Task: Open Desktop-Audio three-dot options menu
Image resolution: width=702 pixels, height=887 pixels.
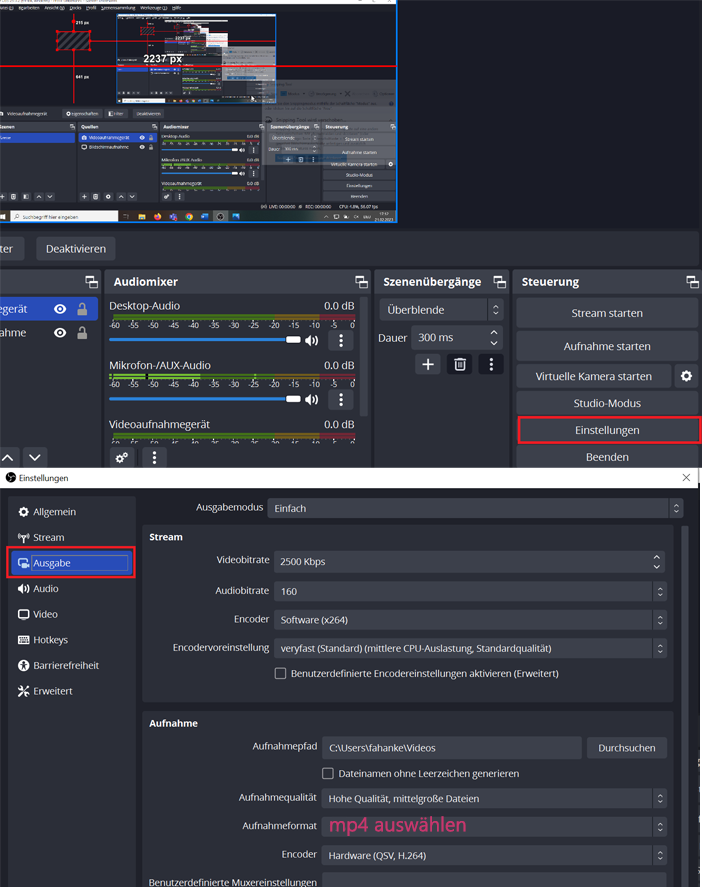Action: point(341,340)
